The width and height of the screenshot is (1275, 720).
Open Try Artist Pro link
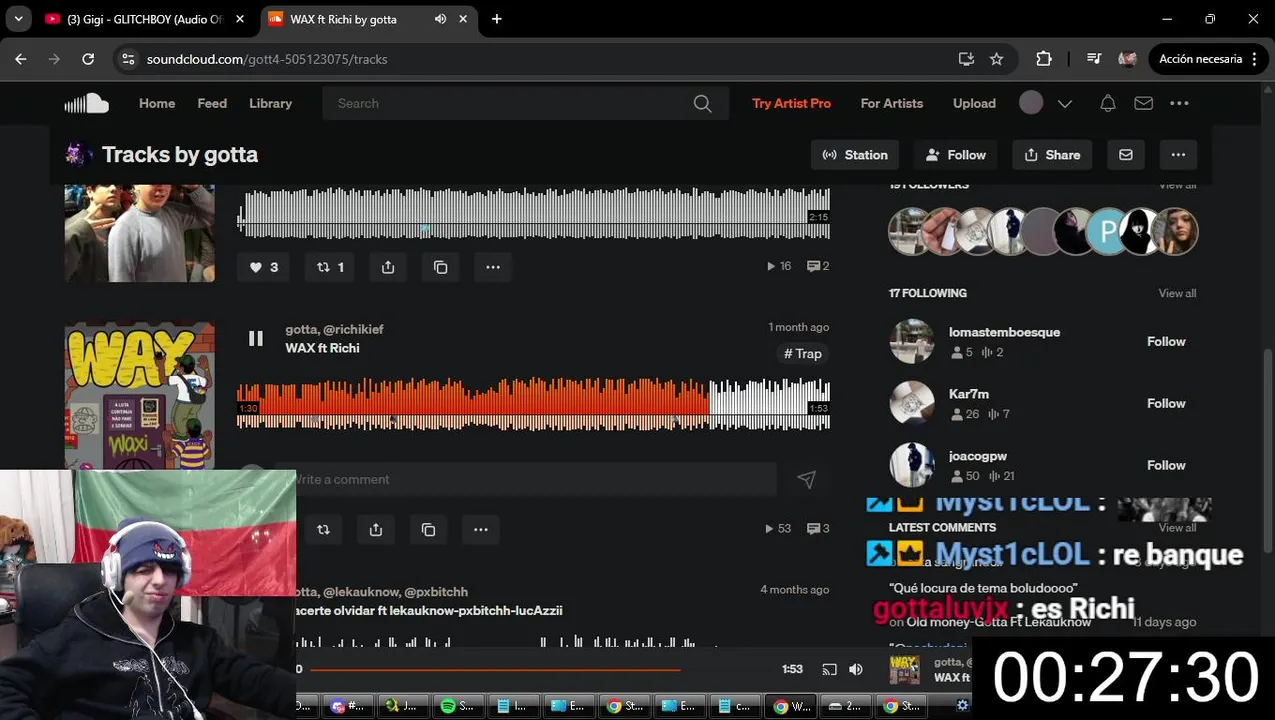click(791, 103)
